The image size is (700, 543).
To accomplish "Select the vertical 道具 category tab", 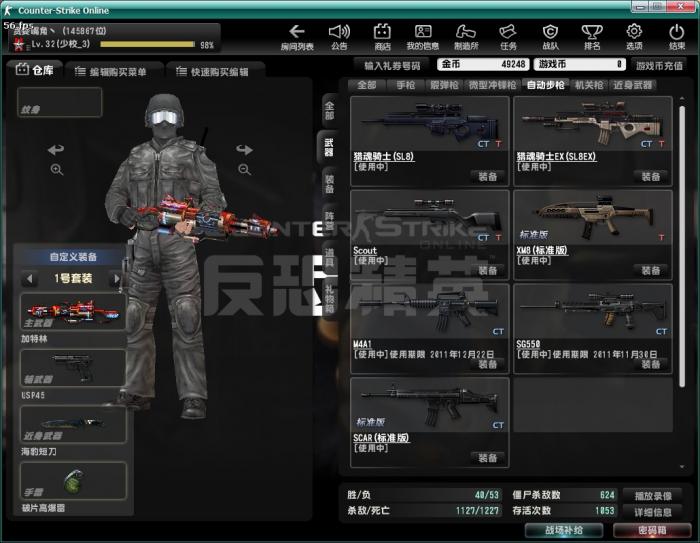I will point(329,257).
